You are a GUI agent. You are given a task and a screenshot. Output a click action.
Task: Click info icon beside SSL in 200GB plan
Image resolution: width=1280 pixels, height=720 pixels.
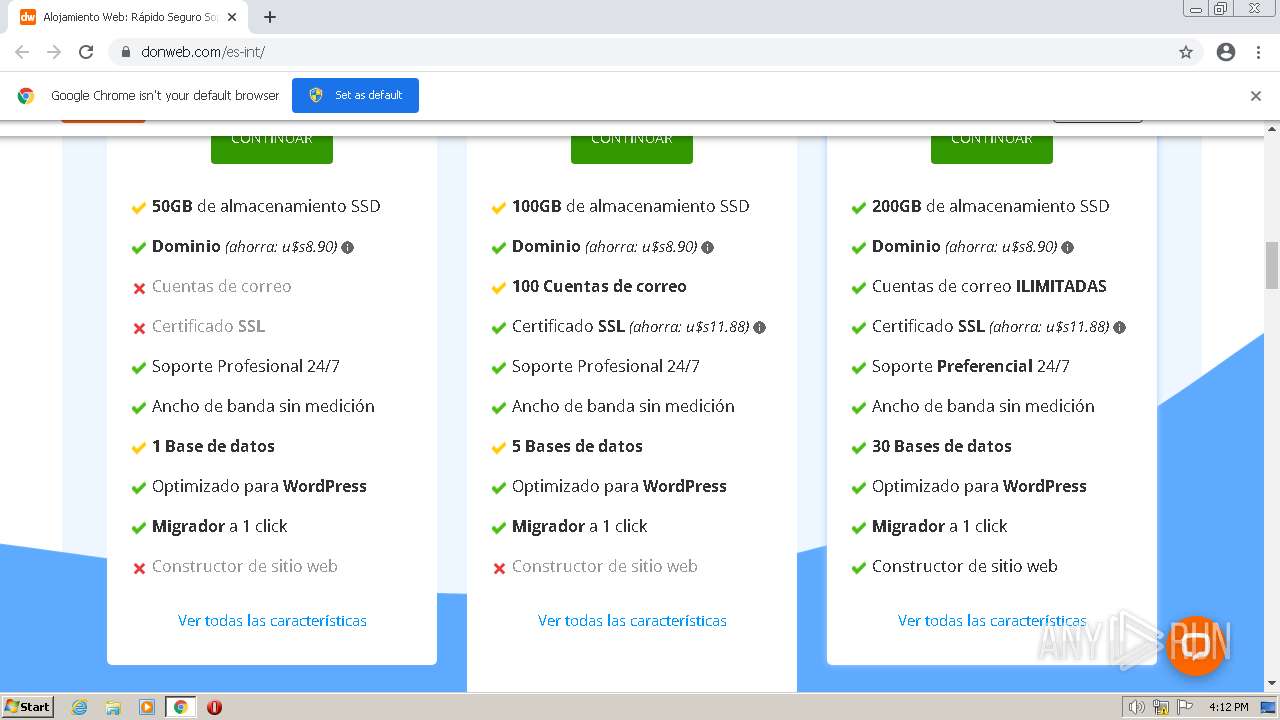1120,327
